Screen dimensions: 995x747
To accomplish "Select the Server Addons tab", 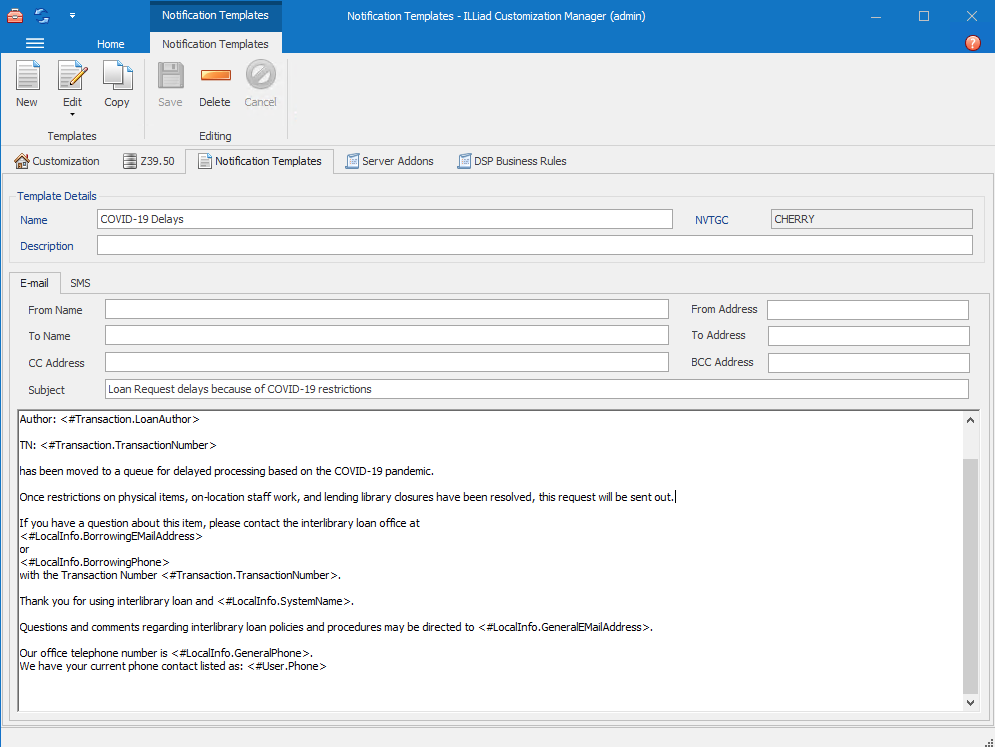I will 389,160.
